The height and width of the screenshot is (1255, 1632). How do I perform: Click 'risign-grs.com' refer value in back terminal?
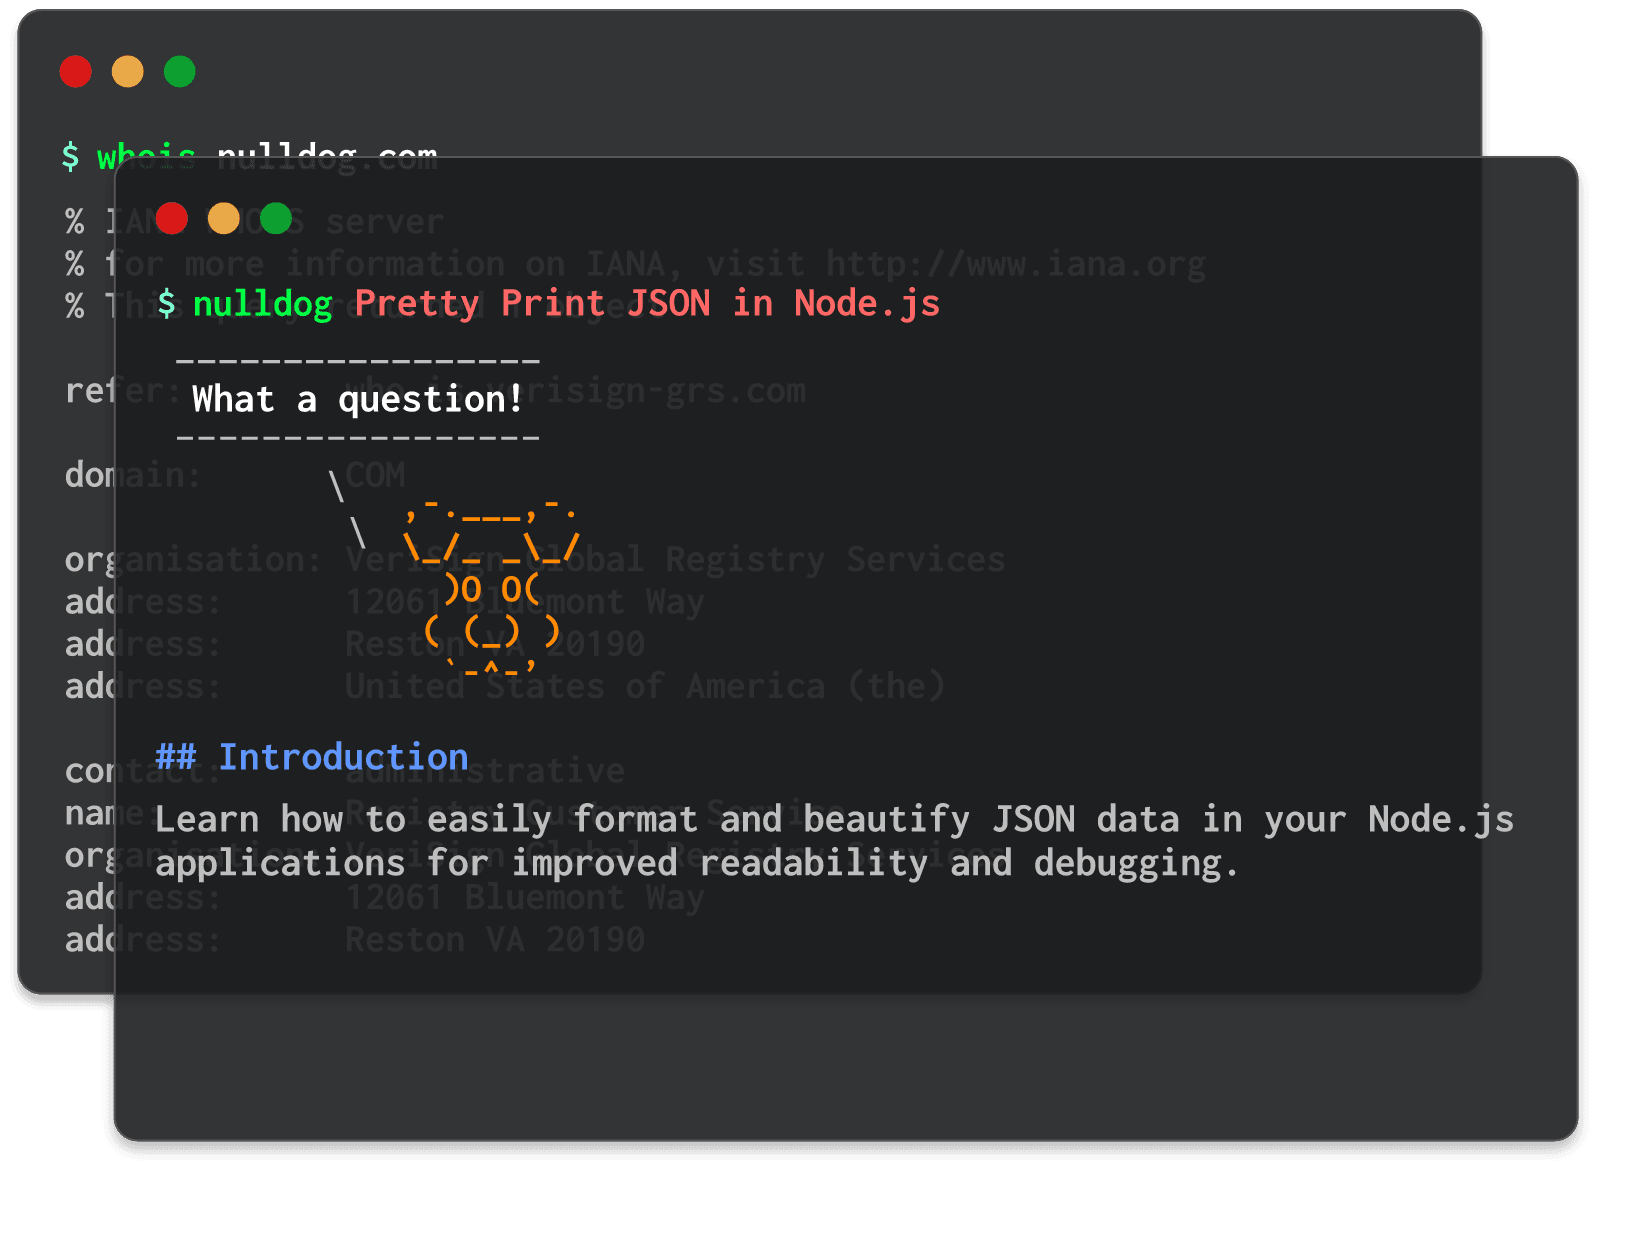pyautogui.click(x=666, y=392)
